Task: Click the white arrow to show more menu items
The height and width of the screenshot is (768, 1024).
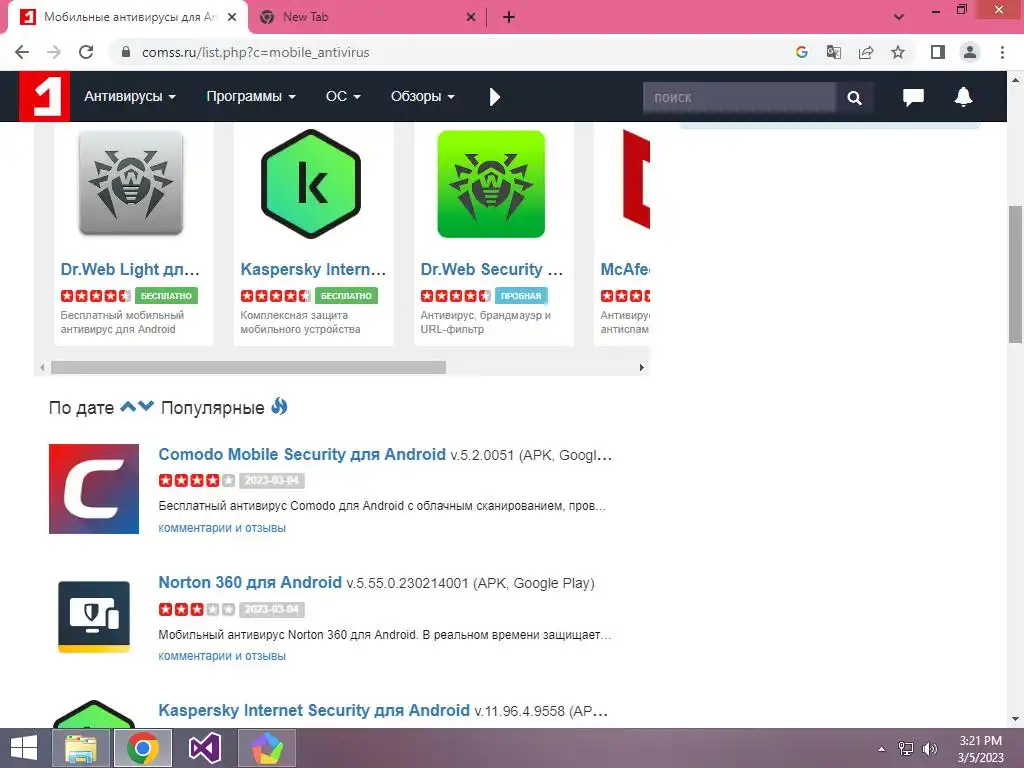Action: coord(494,97)
